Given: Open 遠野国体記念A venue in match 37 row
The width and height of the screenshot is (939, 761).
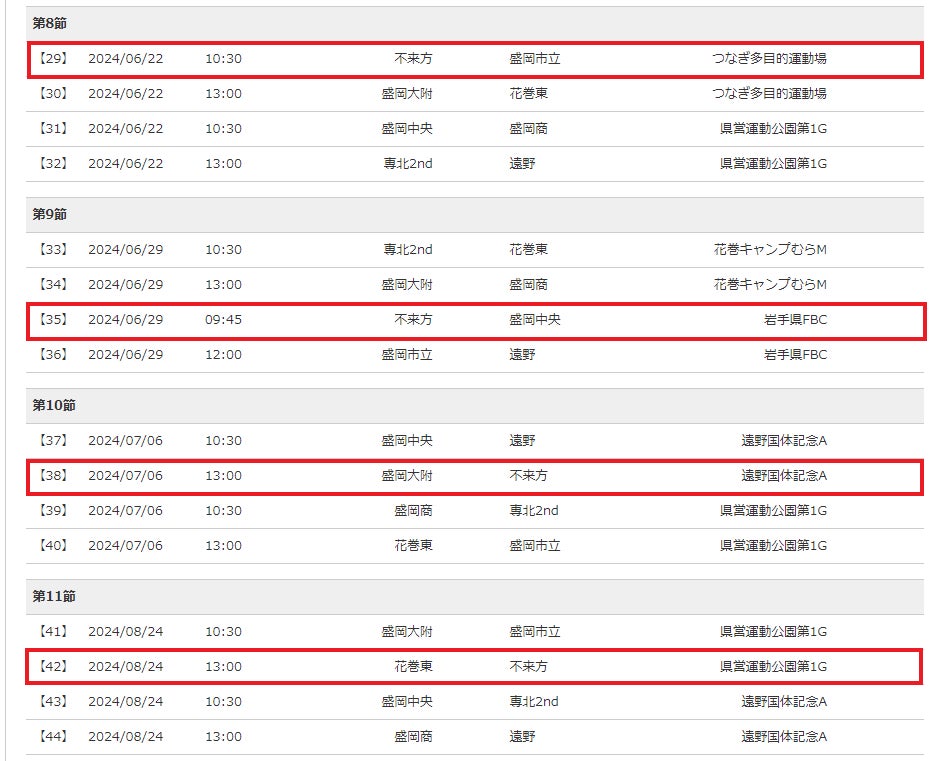Looking at the screenshot, I should pos(784,441).
